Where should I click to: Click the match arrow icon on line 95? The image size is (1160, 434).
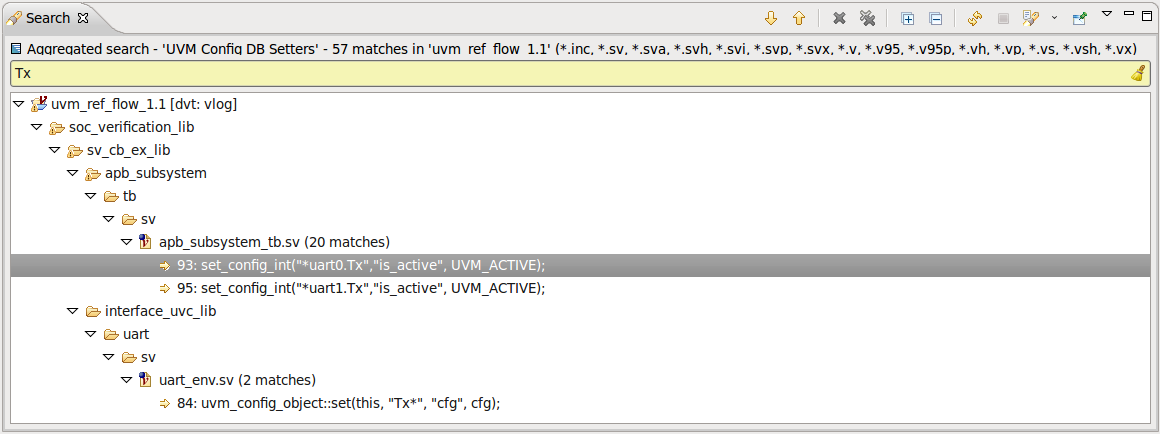click(165, 288)
